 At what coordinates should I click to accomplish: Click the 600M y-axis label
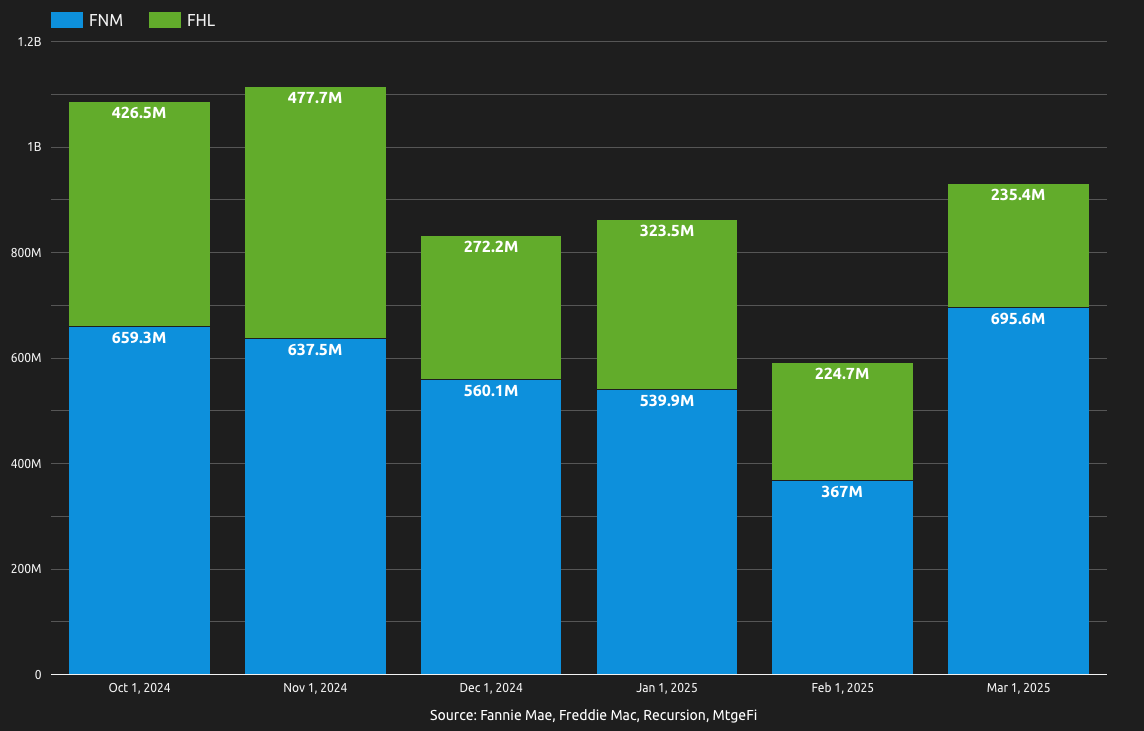point(26,358)
